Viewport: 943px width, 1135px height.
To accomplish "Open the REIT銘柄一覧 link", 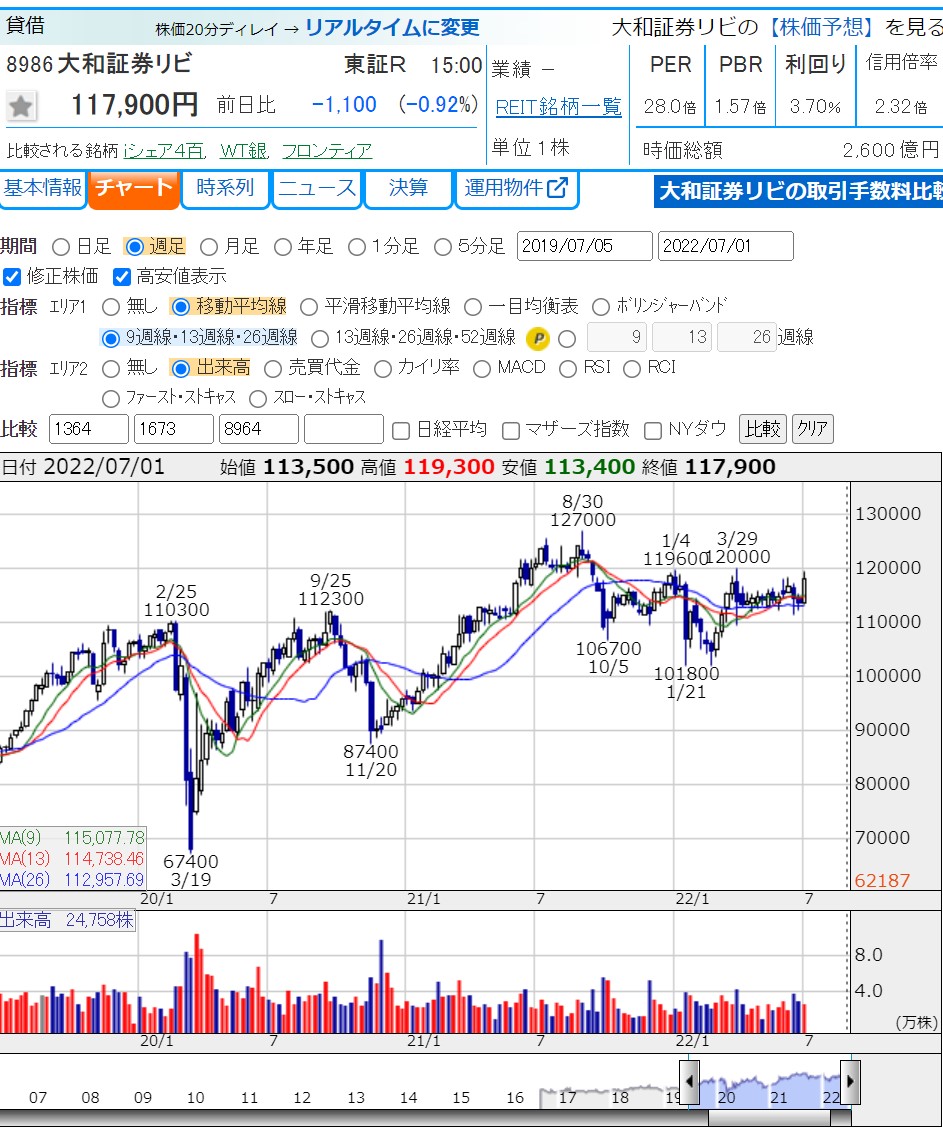I will tap(558, 106).
